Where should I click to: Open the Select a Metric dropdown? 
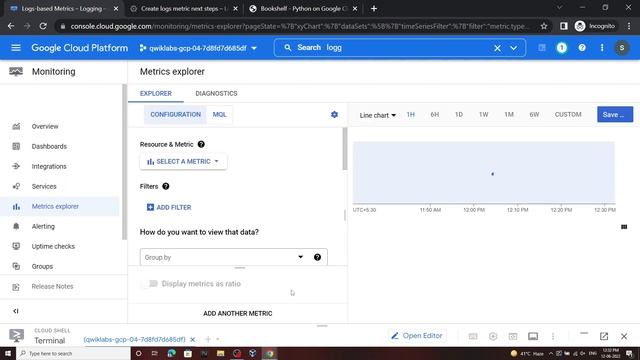[183, 162]
